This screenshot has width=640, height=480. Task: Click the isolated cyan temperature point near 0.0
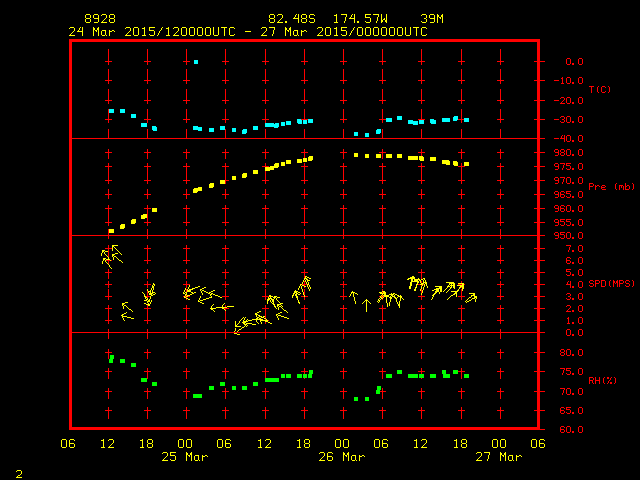click(196, 62)
